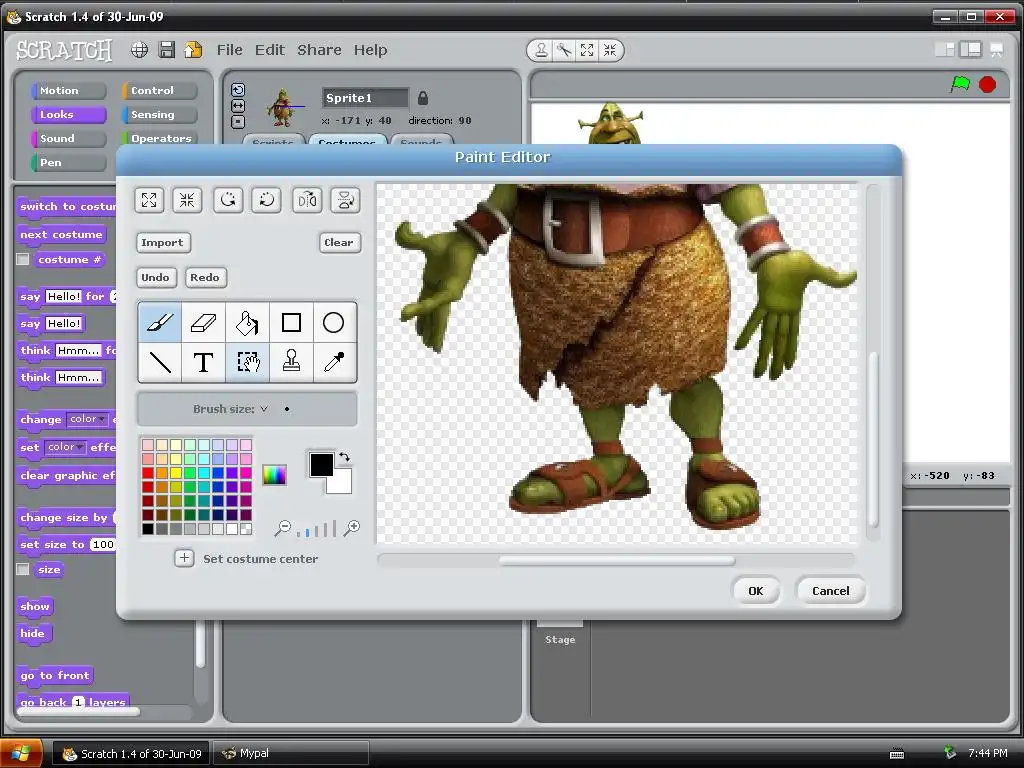Click the duplicate stamp icon in top toolbar

(x=541, y=50)
